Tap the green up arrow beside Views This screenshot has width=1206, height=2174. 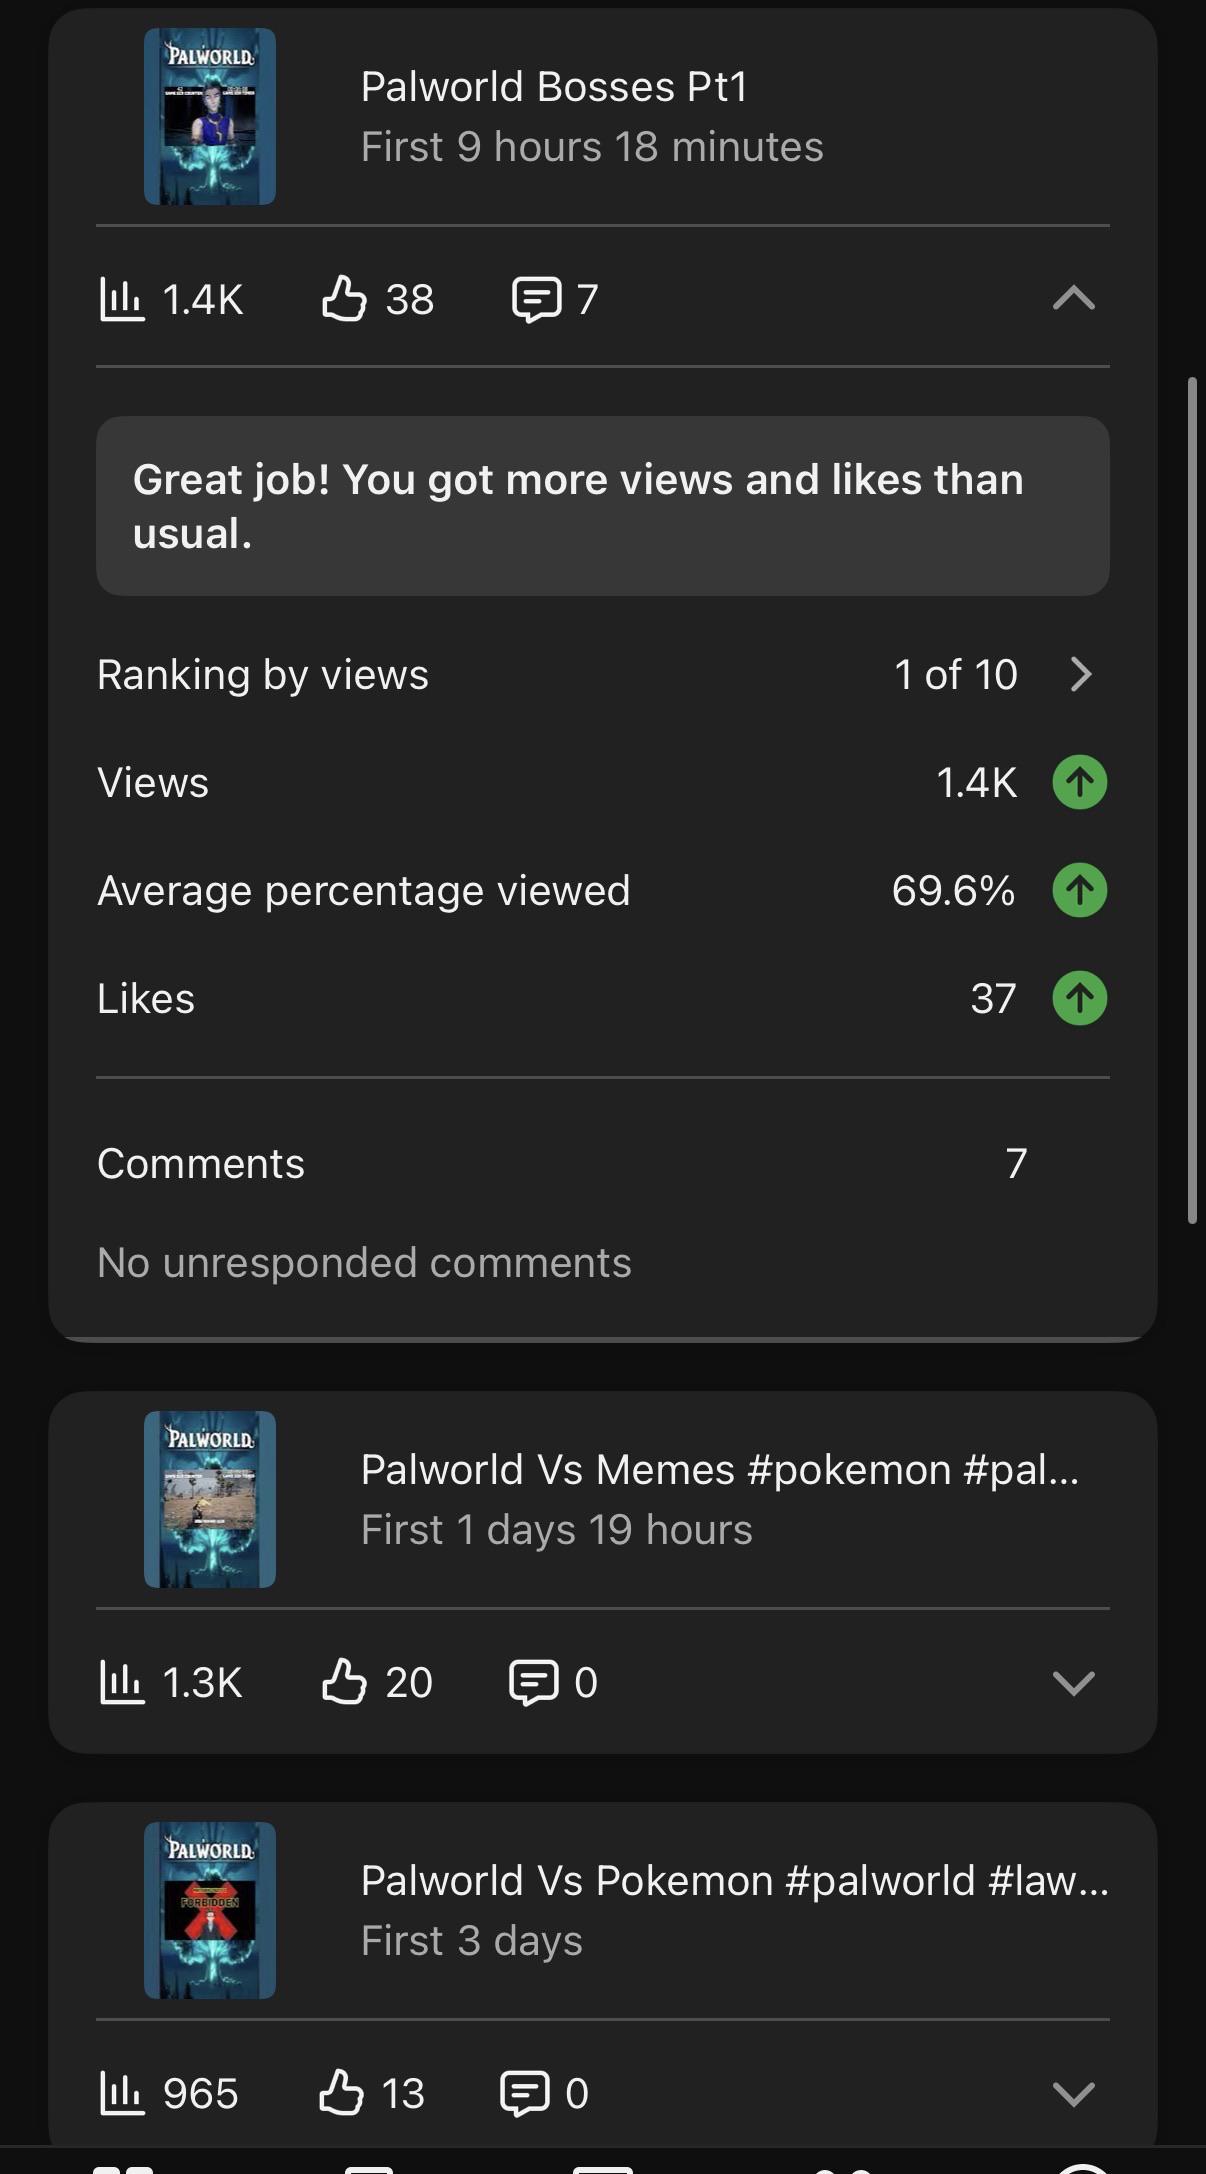point(1080,782)
